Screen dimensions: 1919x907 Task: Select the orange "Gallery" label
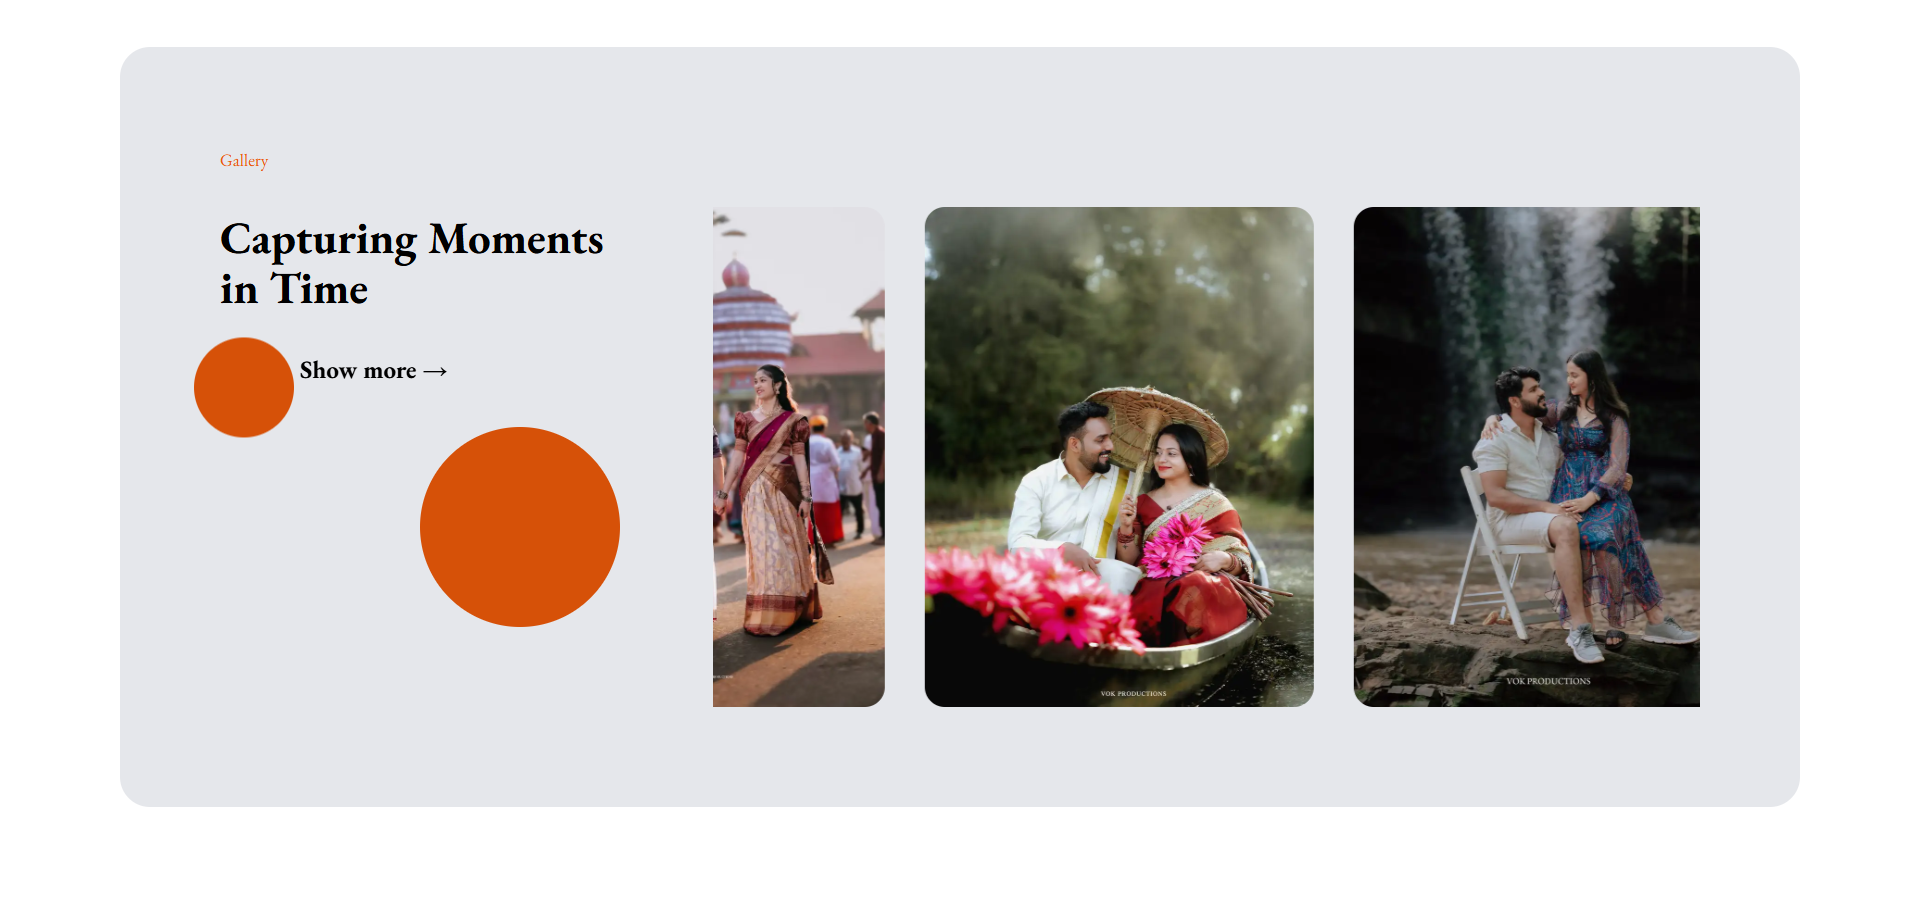click(x=244, y=161)
